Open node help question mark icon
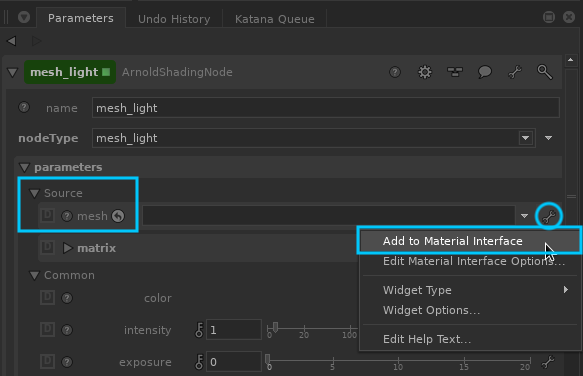583x376 pixels. [x=395, y=72]
